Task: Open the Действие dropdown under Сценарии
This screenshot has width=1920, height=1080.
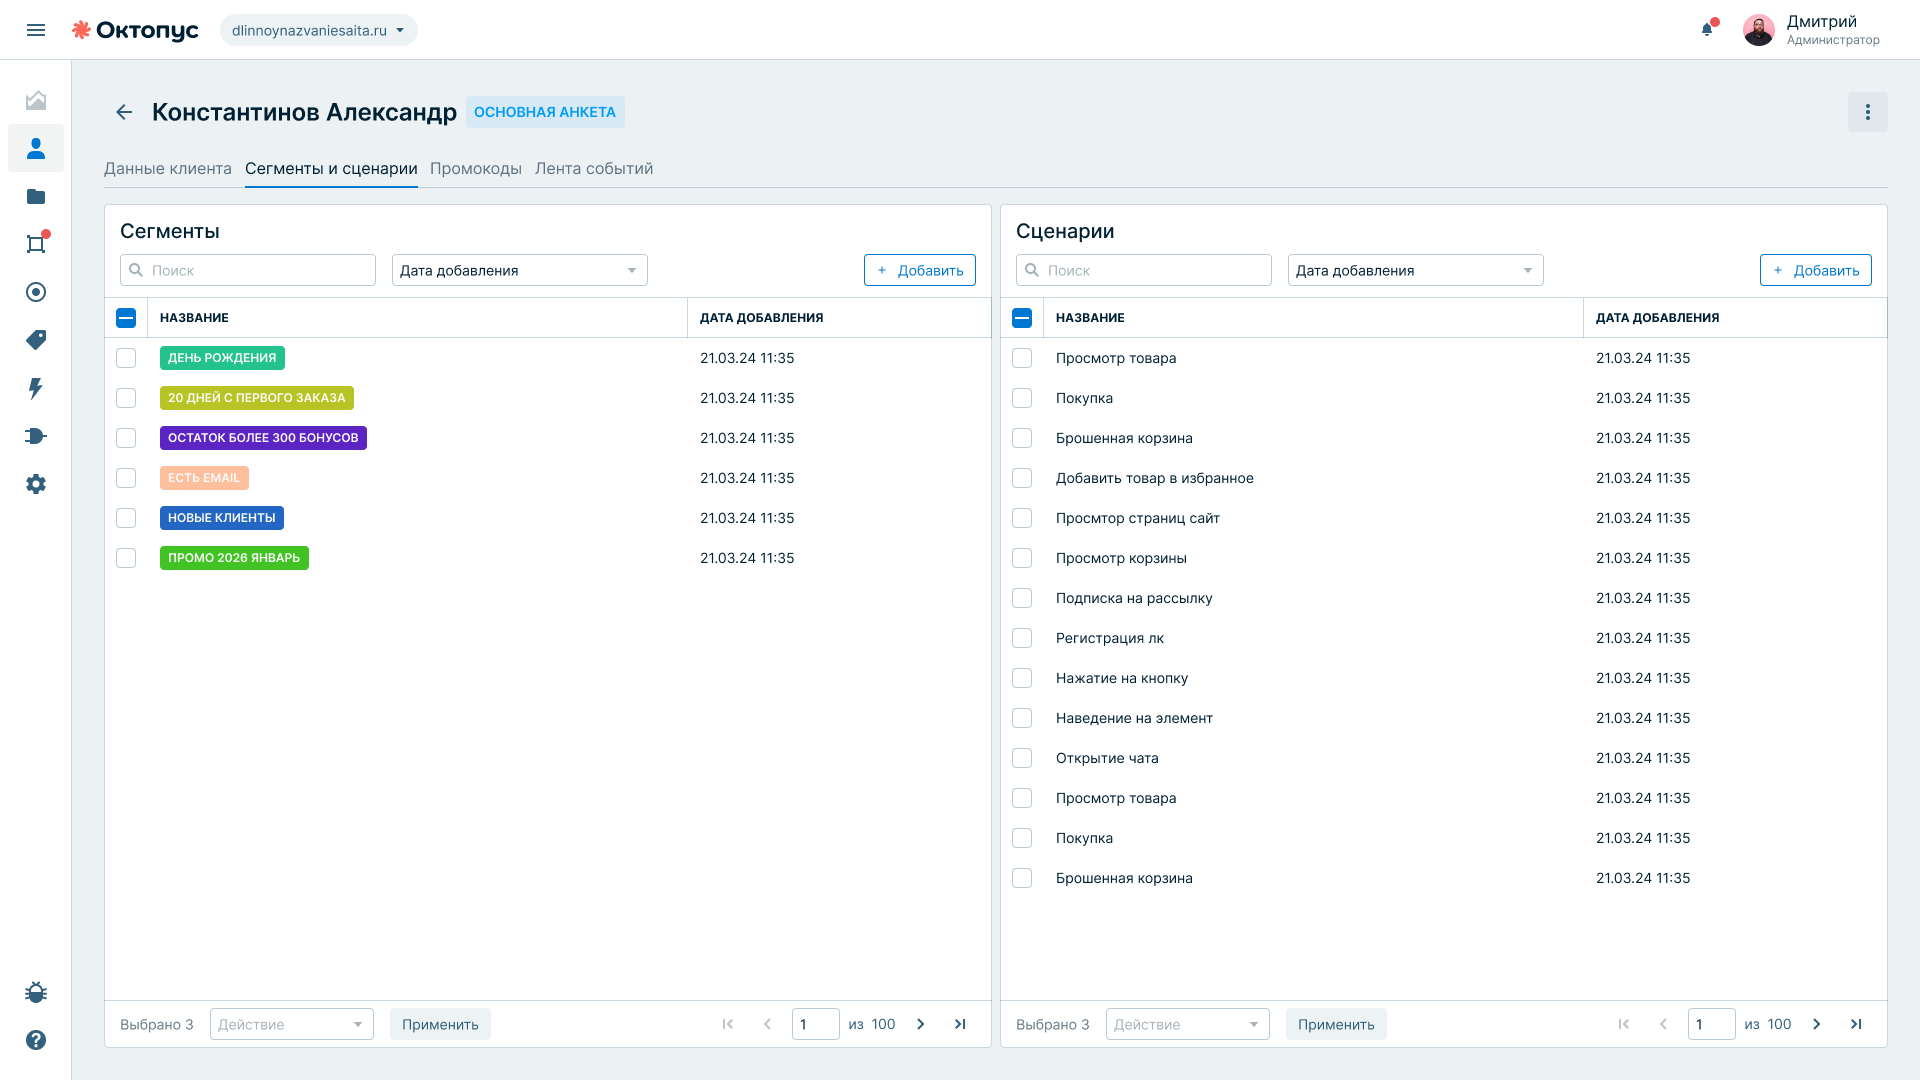Action: click(x=1188, y=1024)
